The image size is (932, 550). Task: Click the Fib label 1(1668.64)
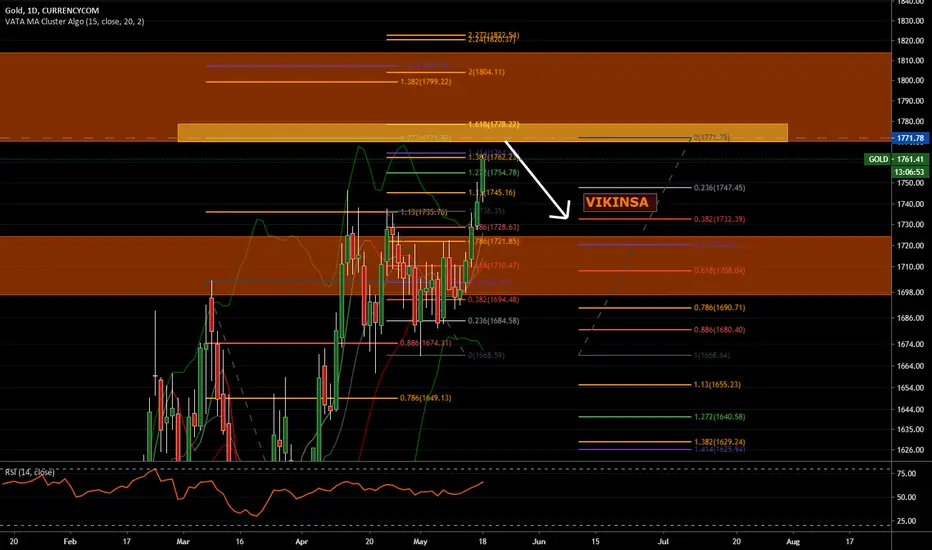[x=711, y=355]
